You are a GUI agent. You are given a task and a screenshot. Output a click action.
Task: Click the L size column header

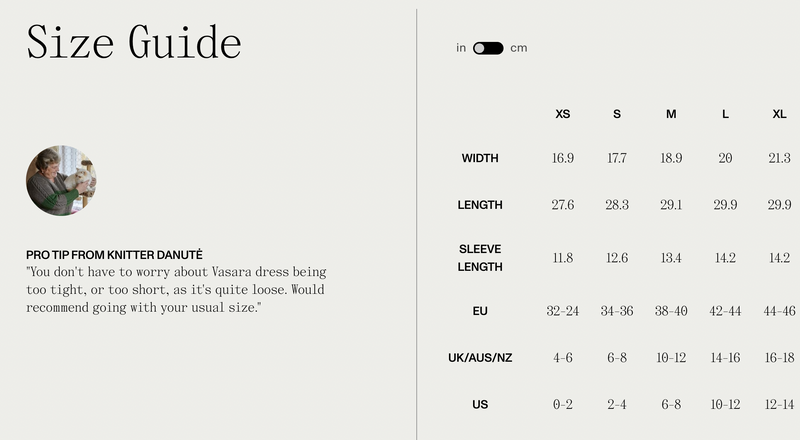pos(725,114)
